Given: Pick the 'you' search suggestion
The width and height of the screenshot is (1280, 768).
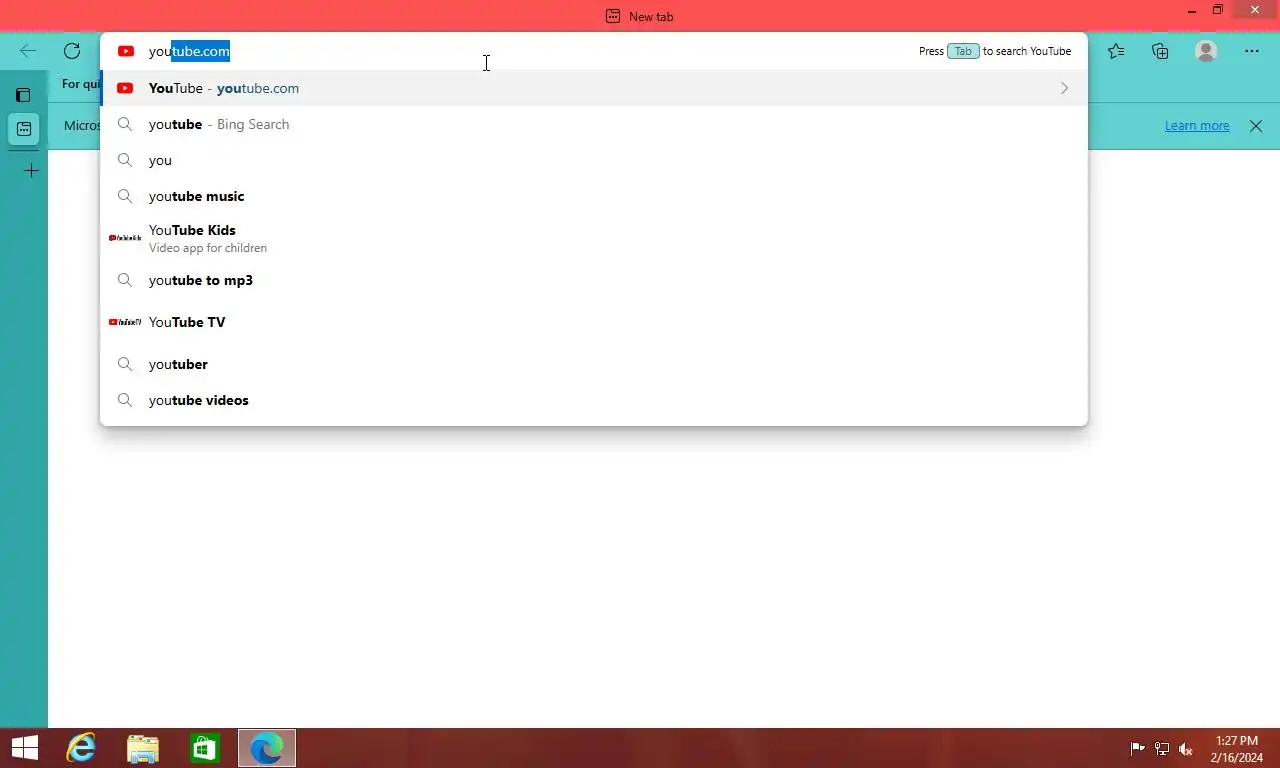Looking at the screenshot, I should tap(594, 160).
